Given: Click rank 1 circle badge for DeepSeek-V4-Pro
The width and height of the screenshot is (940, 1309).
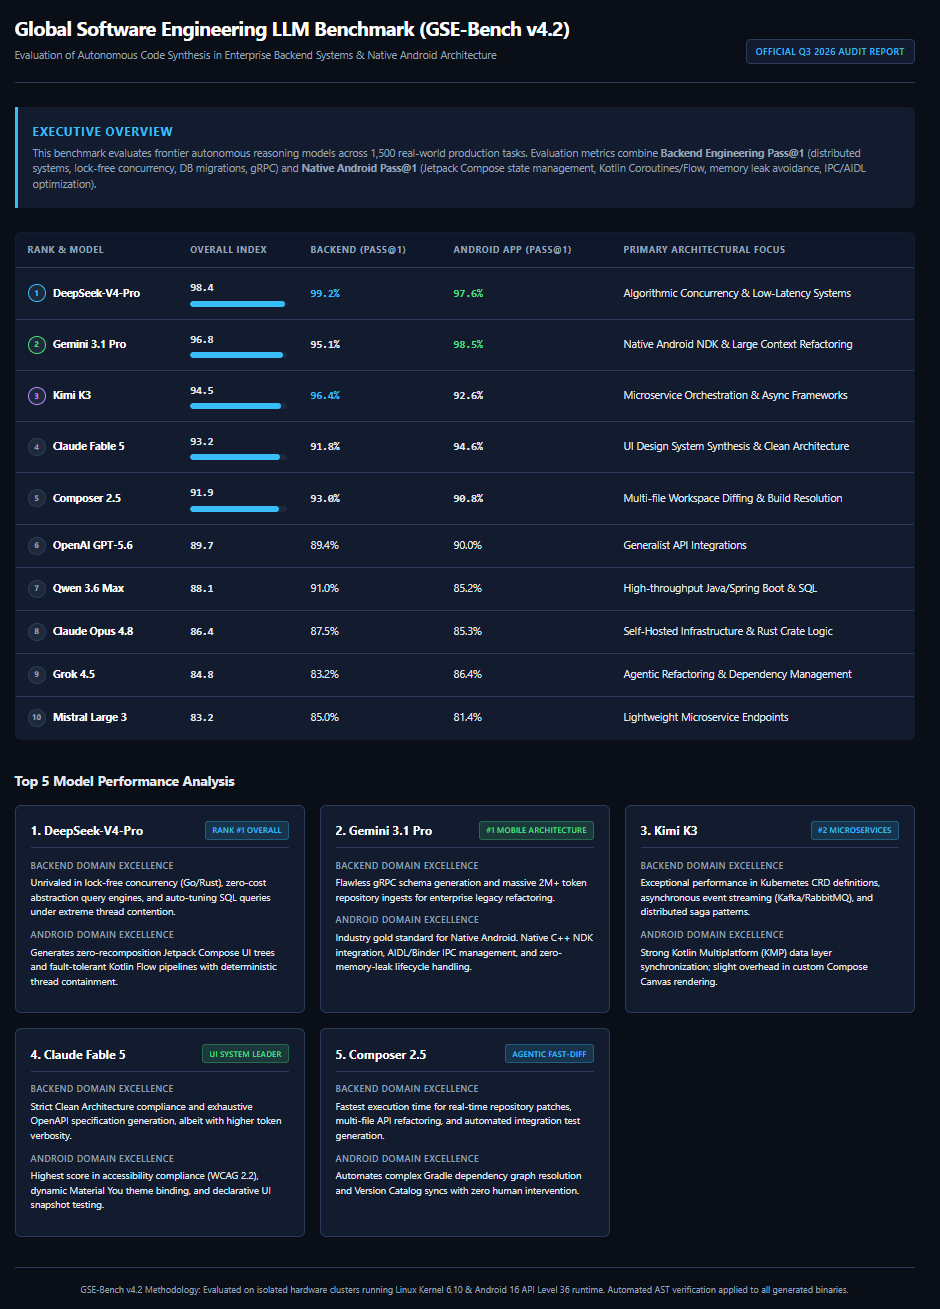Looking at the screenshot, I should coord(37,293).
